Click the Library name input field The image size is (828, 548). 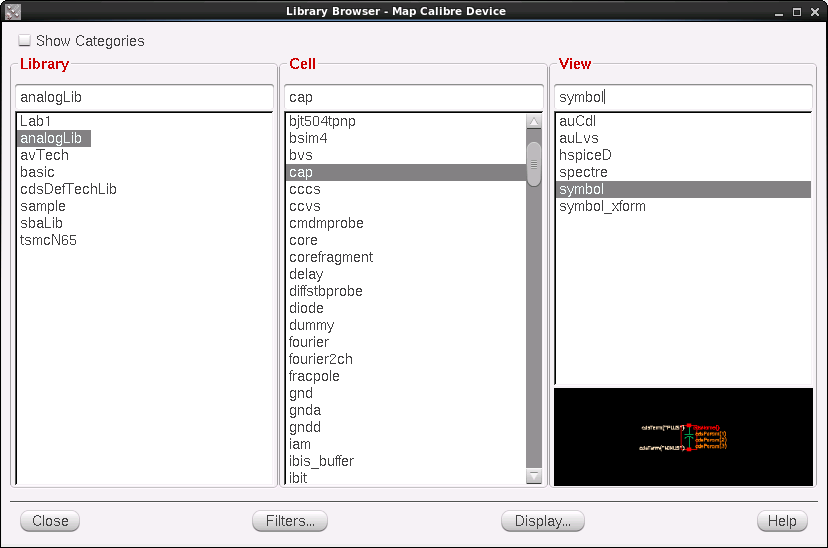[x=144, y=97]
